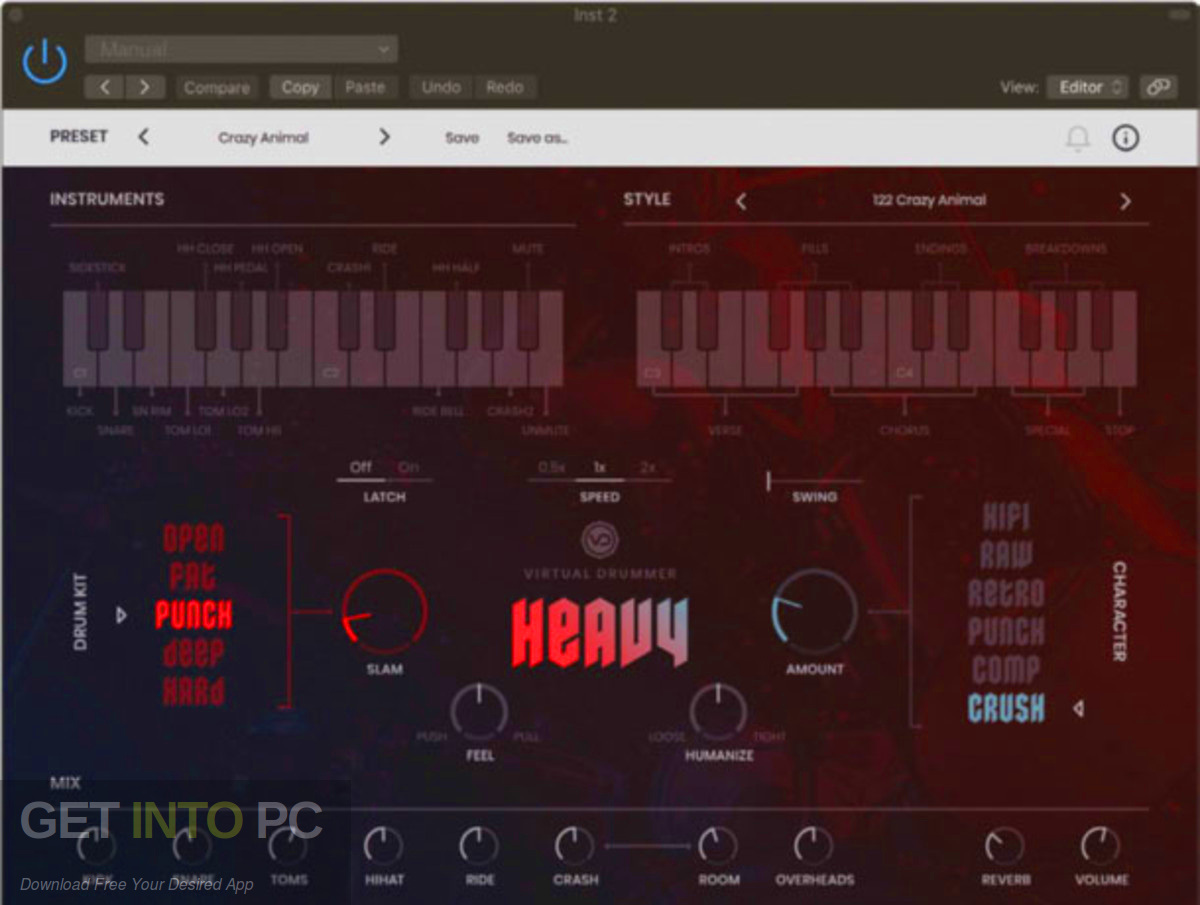Click the Undo button
The height and width of the screenshot is (905, 1200).
click(x=440, y=87)
